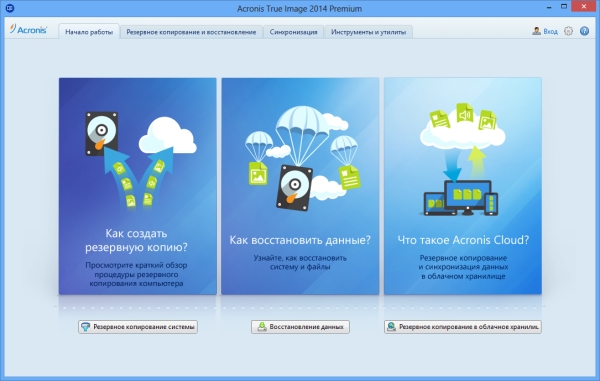
Task: Open the Резервное копирование и восстановление tab
Action: coord(191,32)
